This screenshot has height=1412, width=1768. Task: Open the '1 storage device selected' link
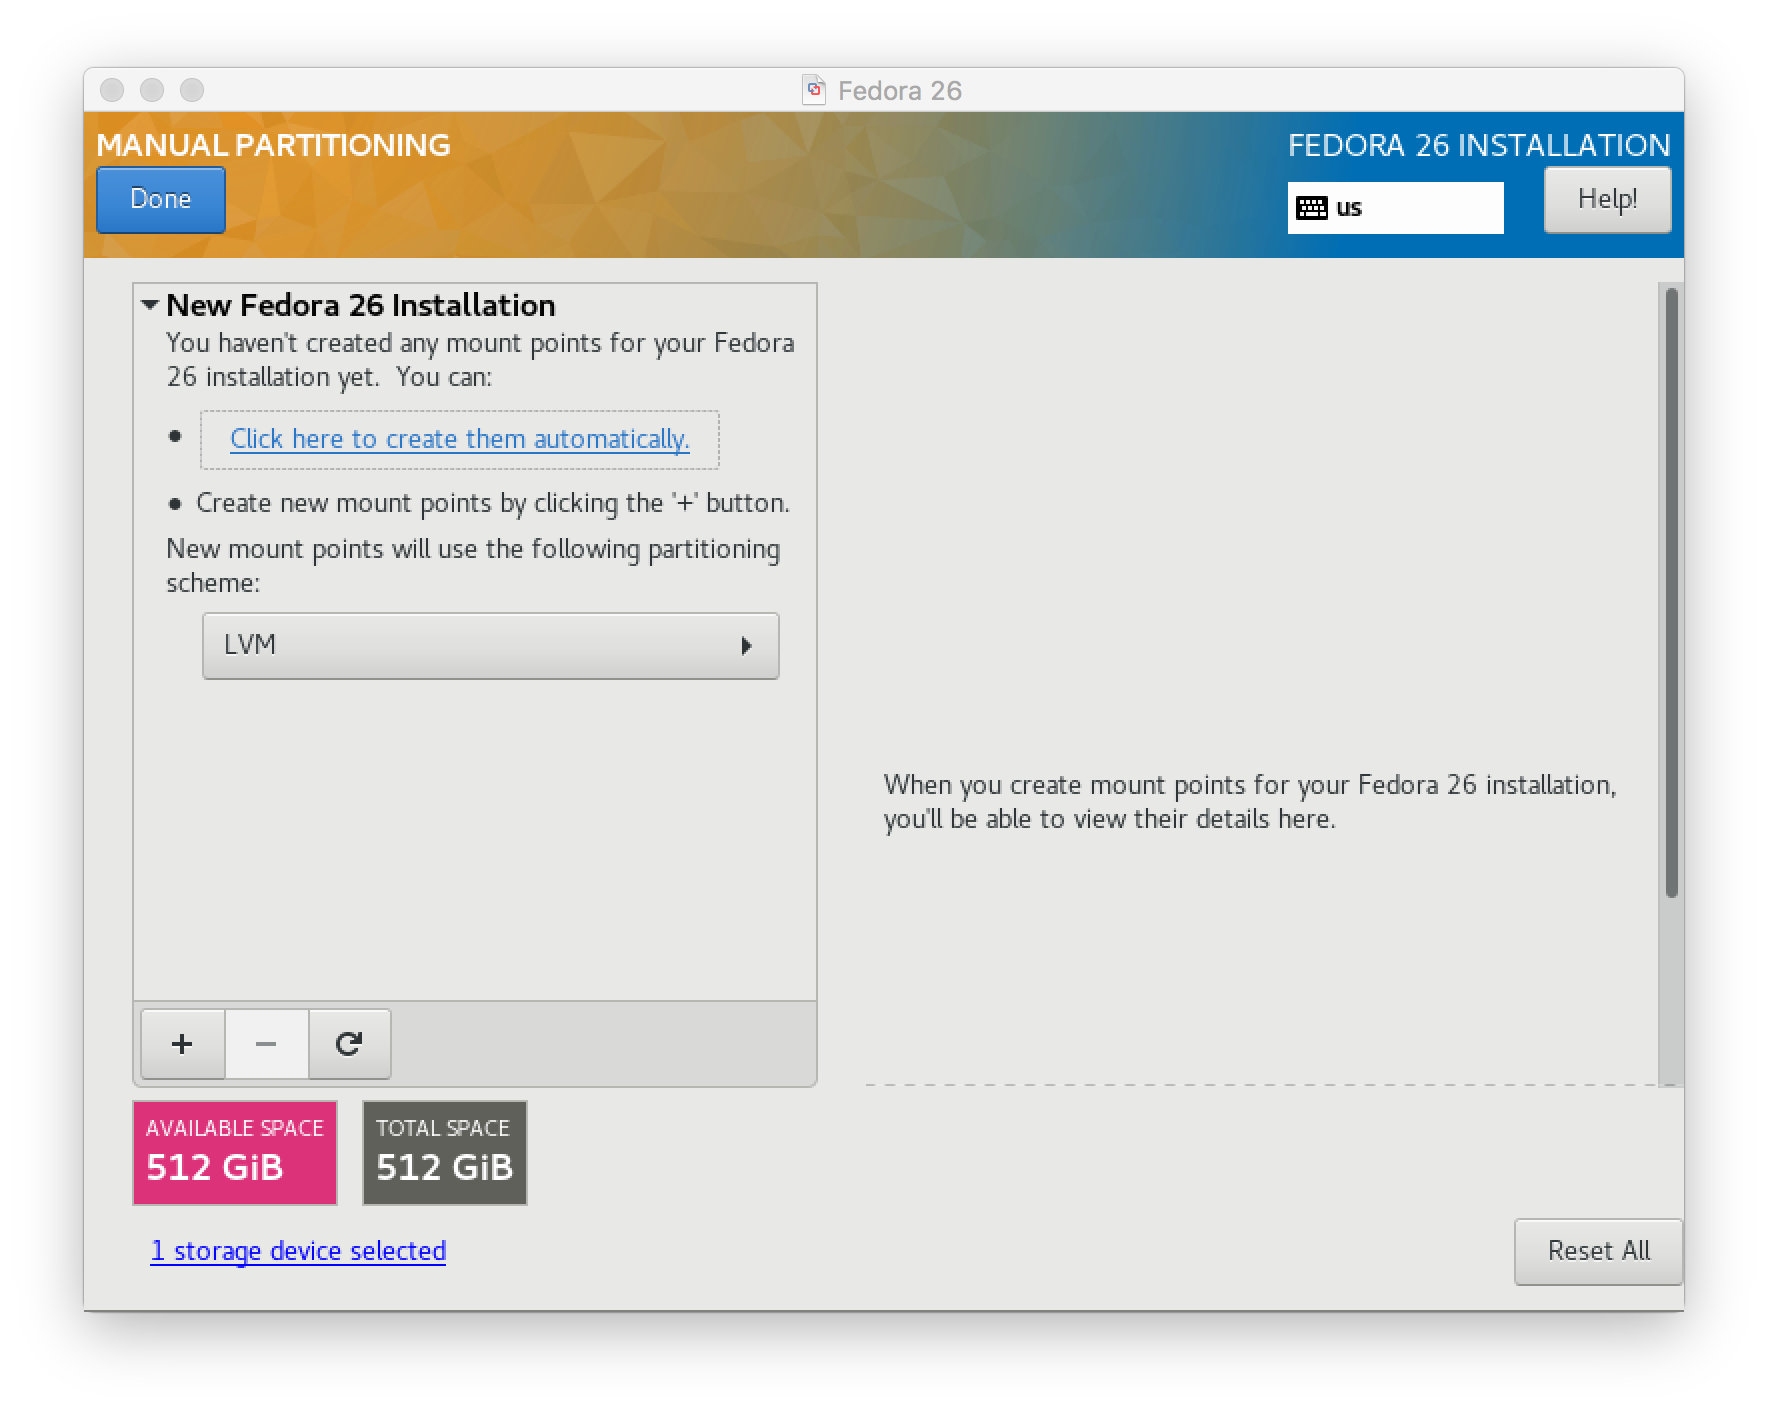coord(298,1251)
